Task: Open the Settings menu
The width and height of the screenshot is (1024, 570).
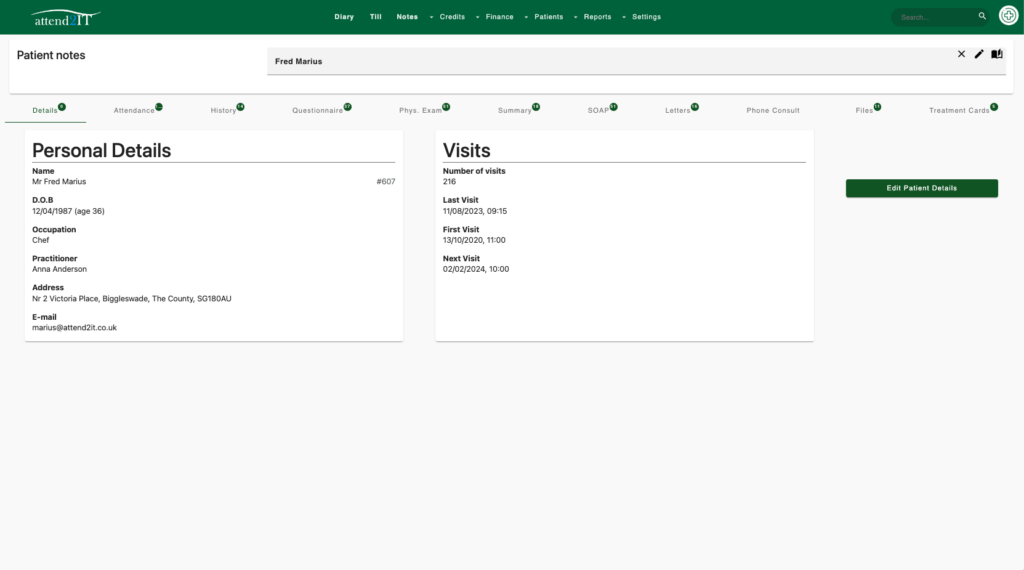Action: click(647, 17)
